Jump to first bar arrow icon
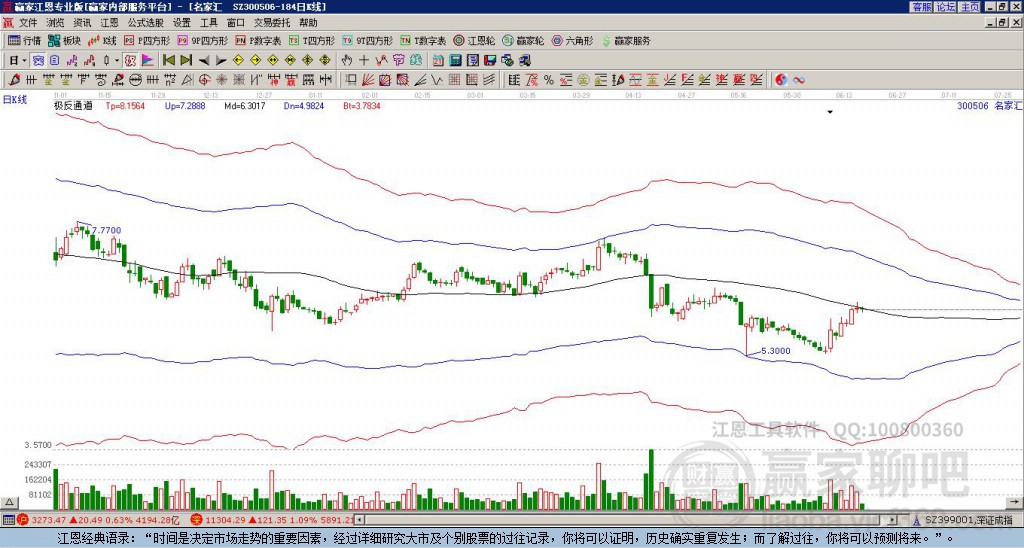Image resolution: width=1024 pixels, height=548 pixels. pyautogui.click(x=168, y=61)
